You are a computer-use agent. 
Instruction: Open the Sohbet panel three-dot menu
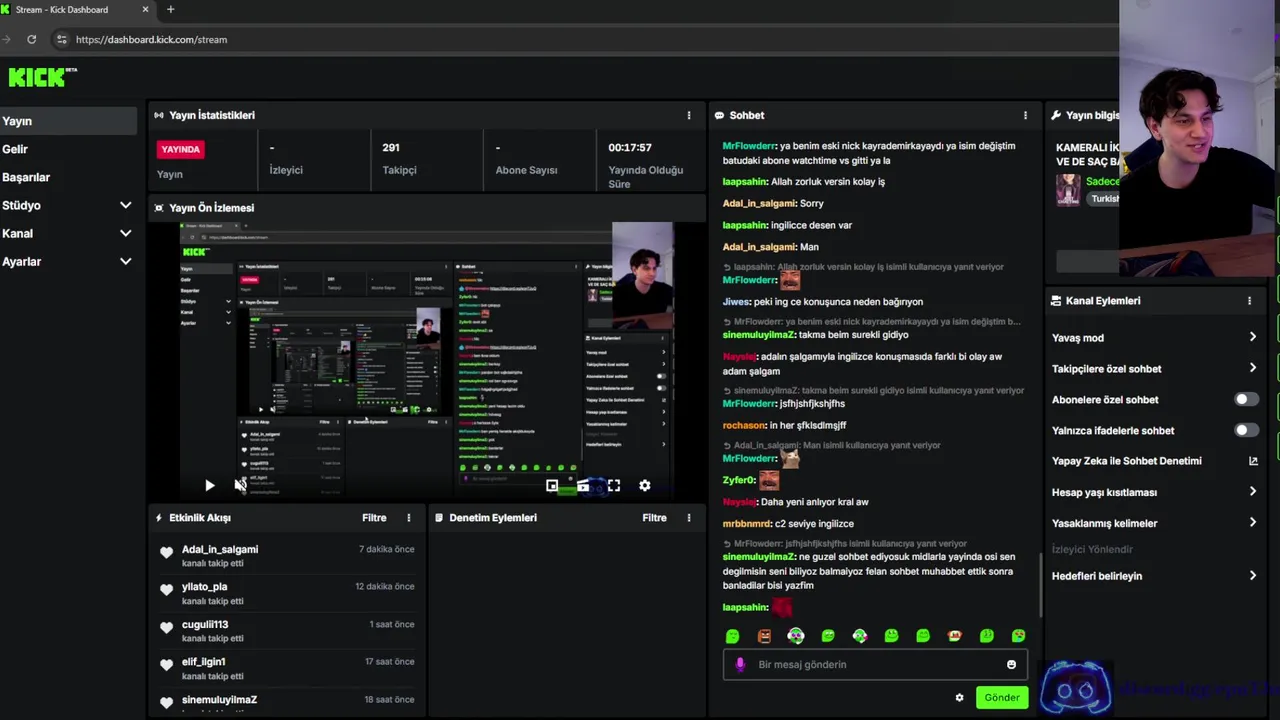[1025, 115]
